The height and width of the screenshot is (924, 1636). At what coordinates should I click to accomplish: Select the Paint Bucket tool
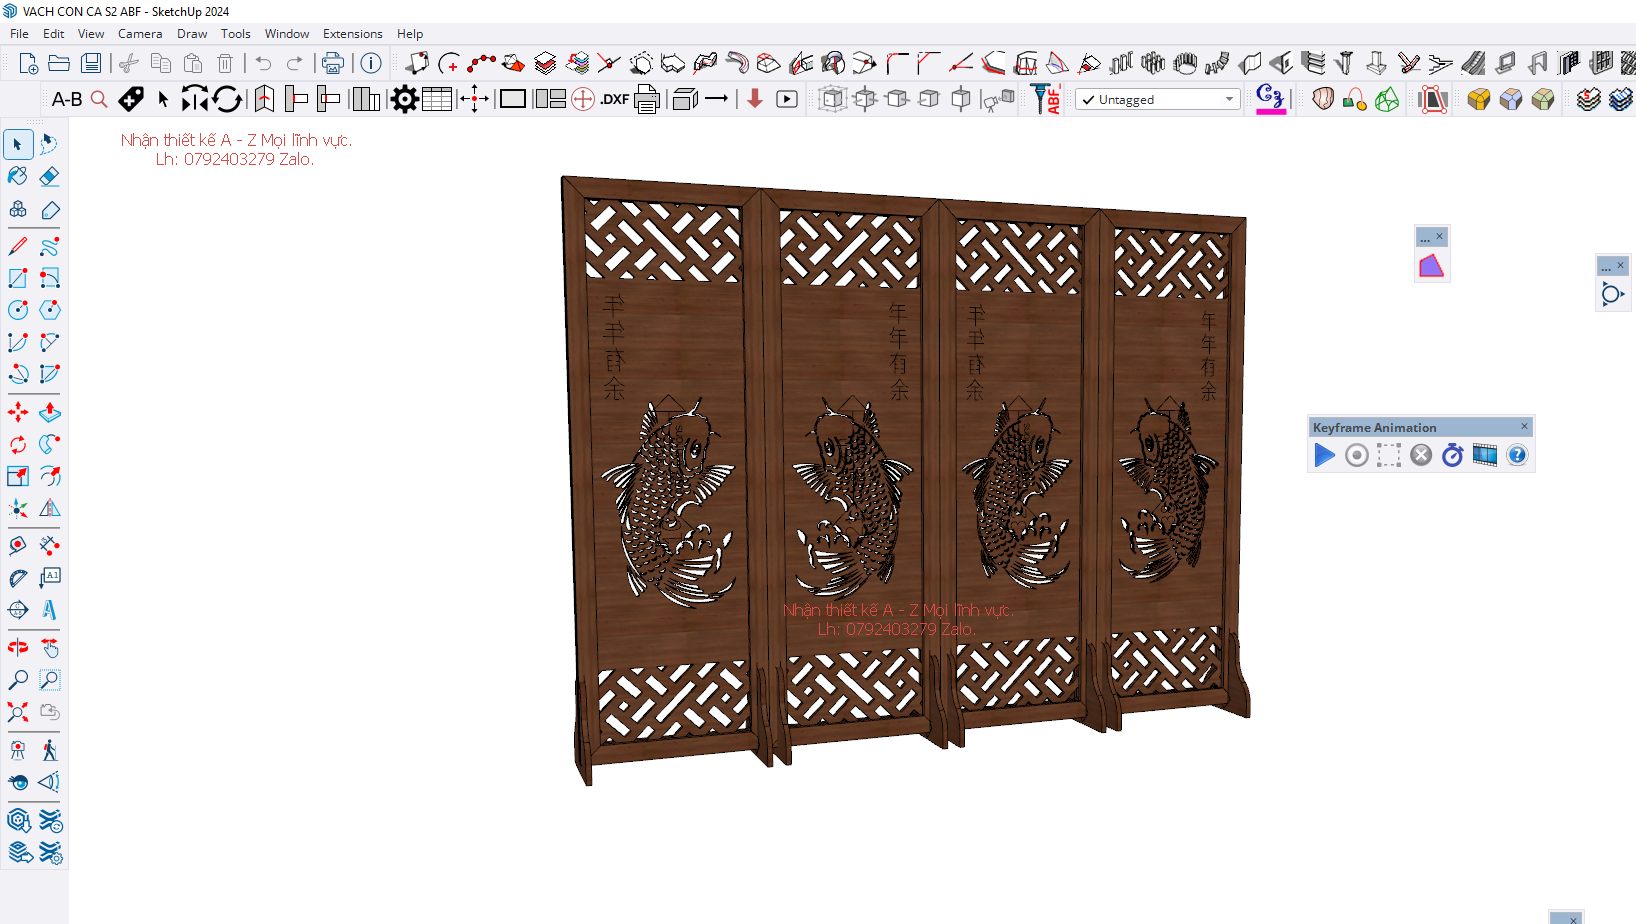click(18, 177)
